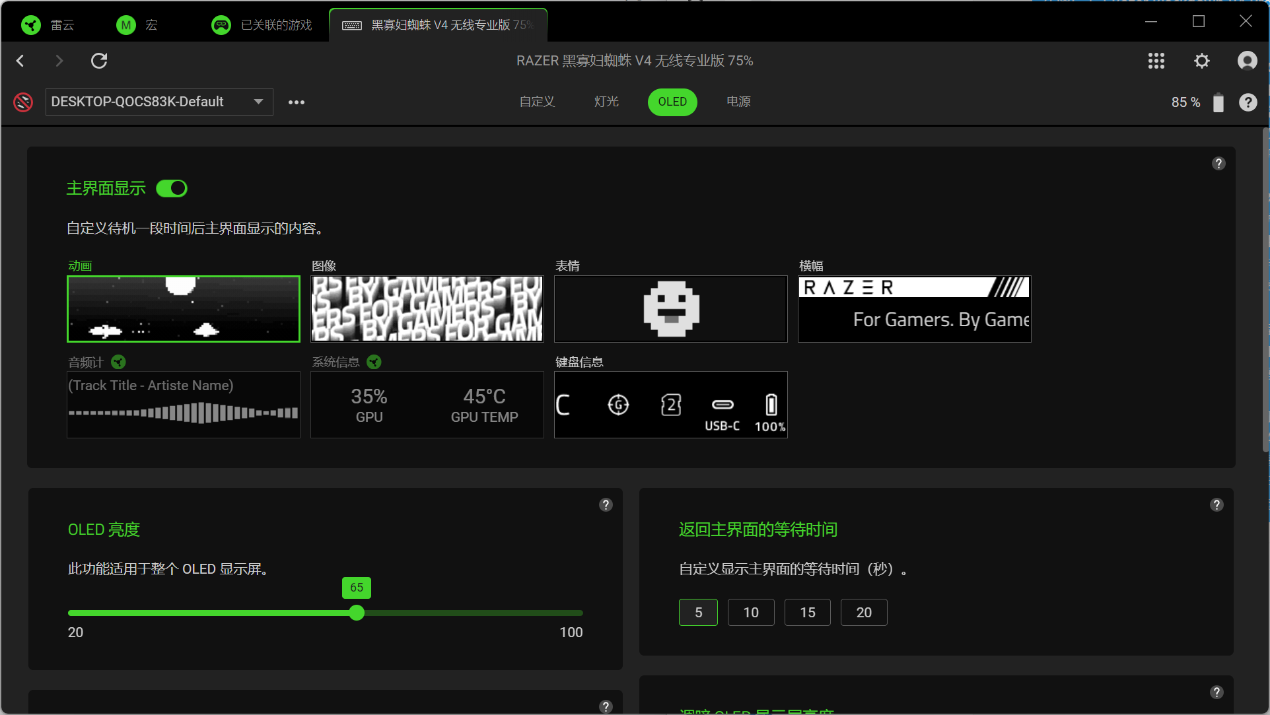Select the 表情 smiley face thumbnail
1270x715 pixels.
pos(671,309)
